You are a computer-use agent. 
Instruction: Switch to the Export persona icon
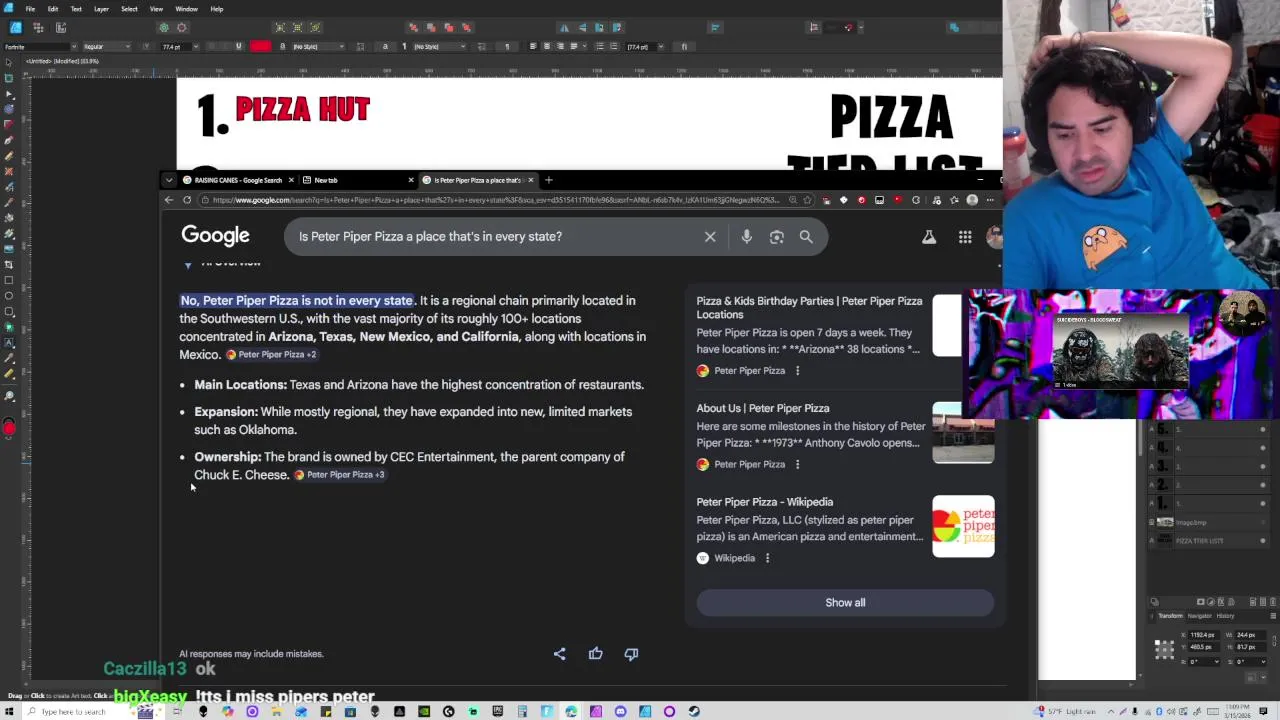[x=61, y=28]
